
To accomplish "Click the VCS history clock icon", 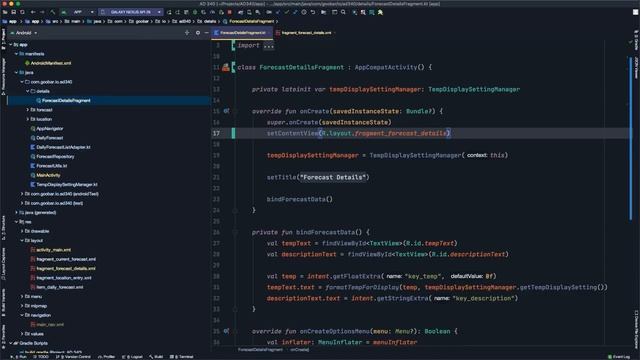I will [x=304, y=12].
